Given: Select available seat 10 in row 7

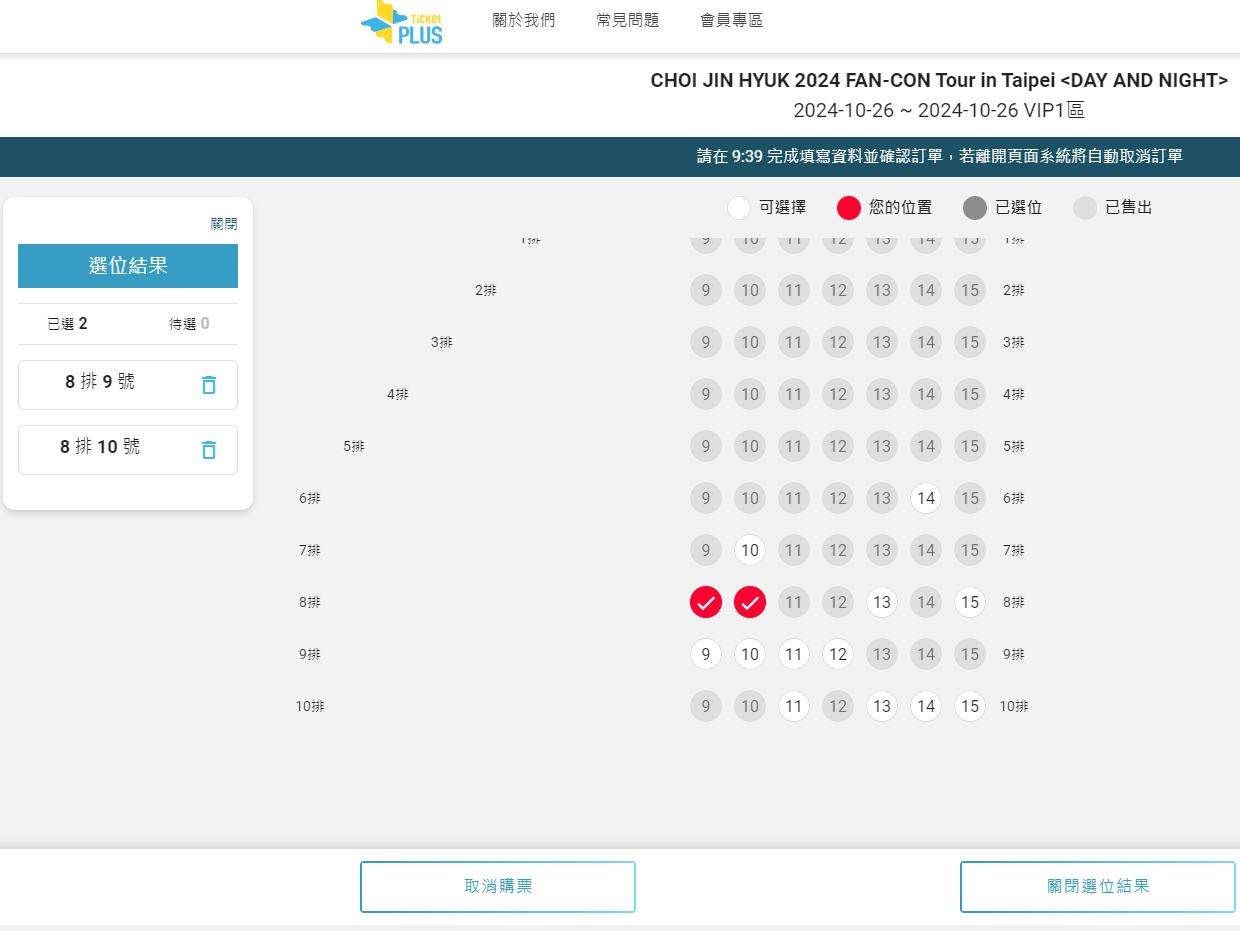Looking at the screenshot, I should [750, 550].
